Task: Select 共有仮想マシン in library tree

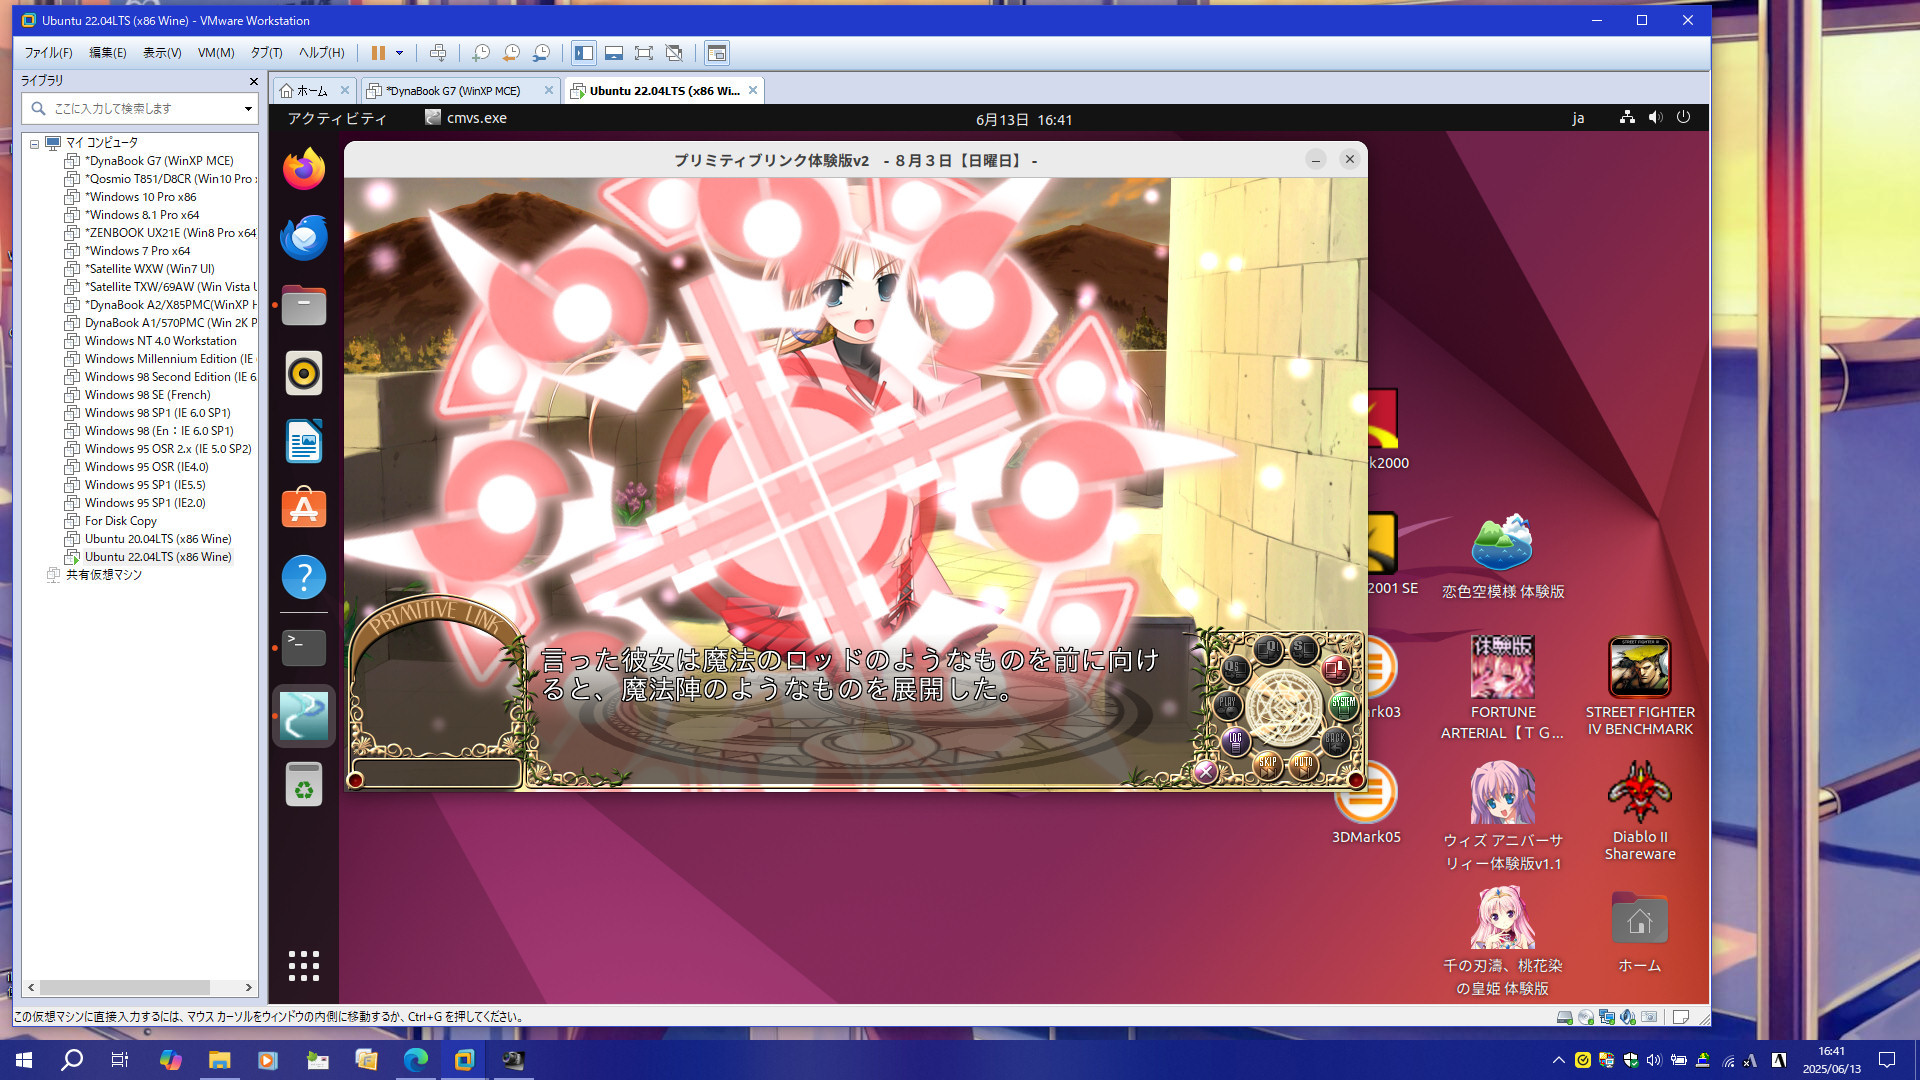Action: pyautogui.click(x=103, y=575)
